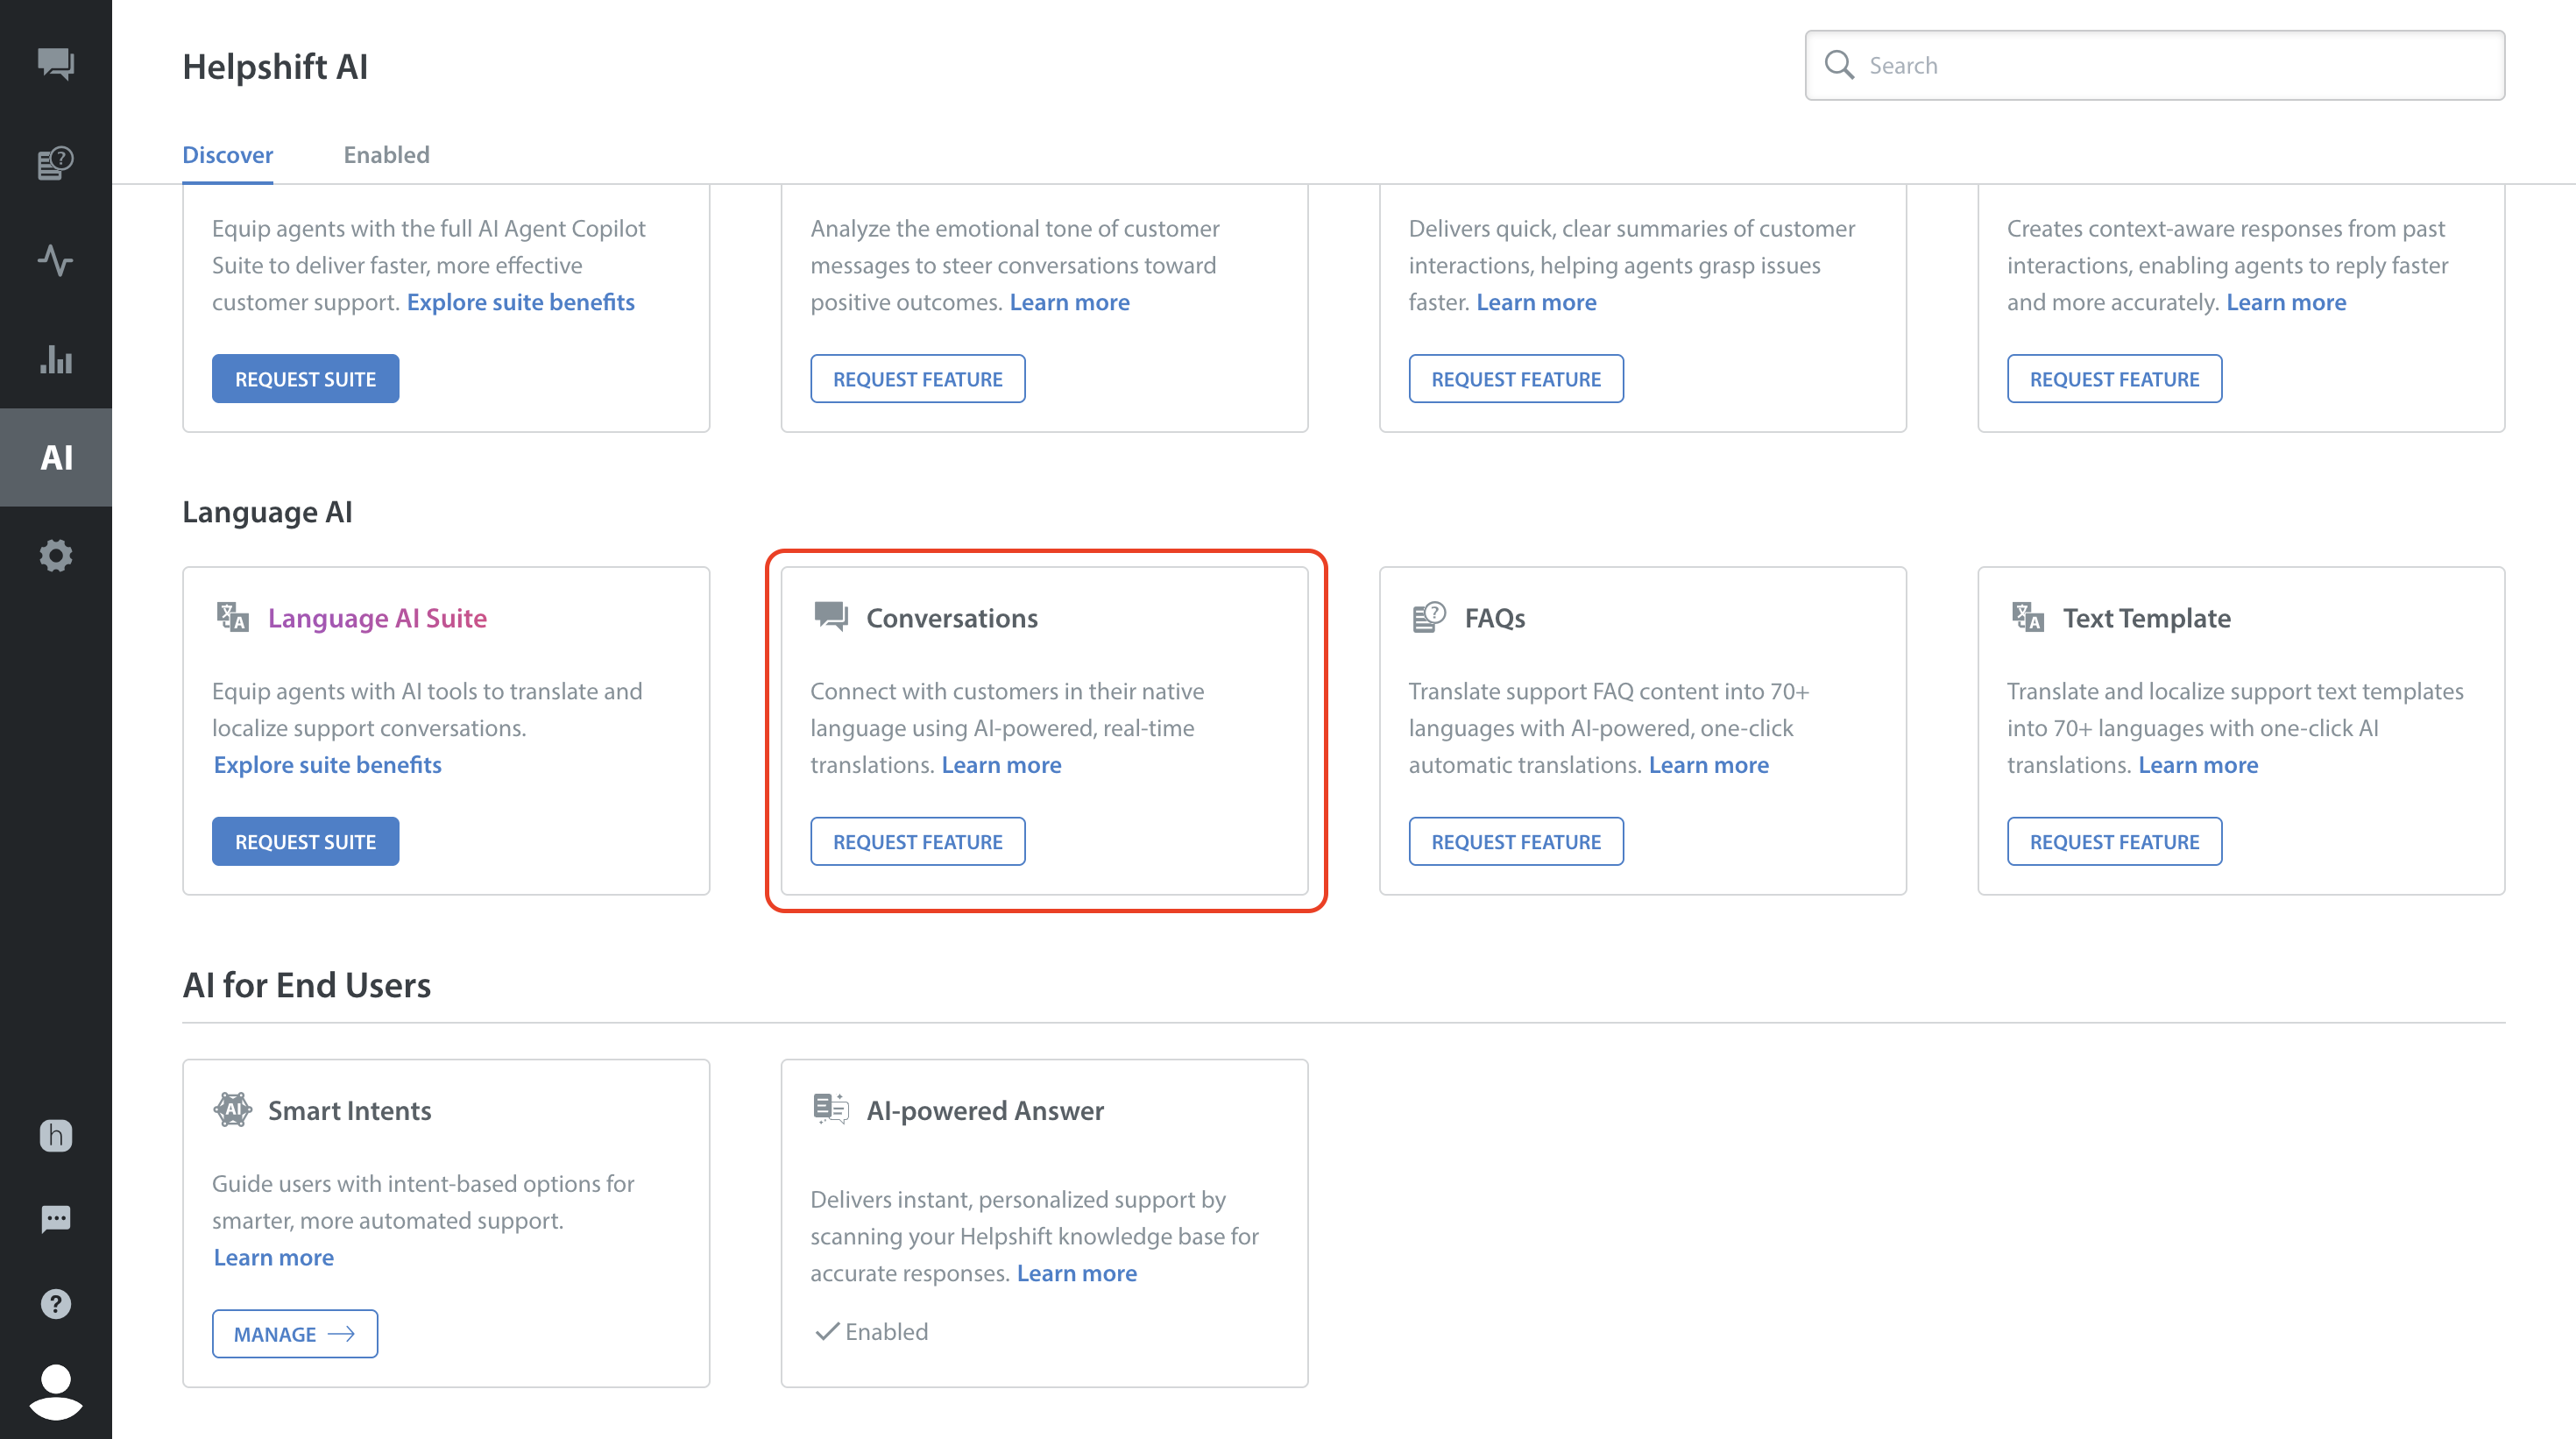Switch to the Enabled tab

tap(386, 155)
